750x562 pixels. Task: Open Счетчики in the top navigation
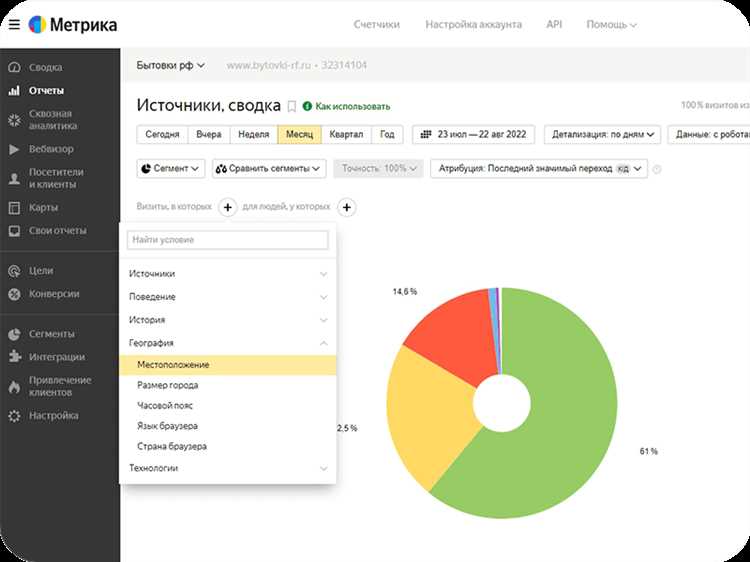click(x=376, y=24)
